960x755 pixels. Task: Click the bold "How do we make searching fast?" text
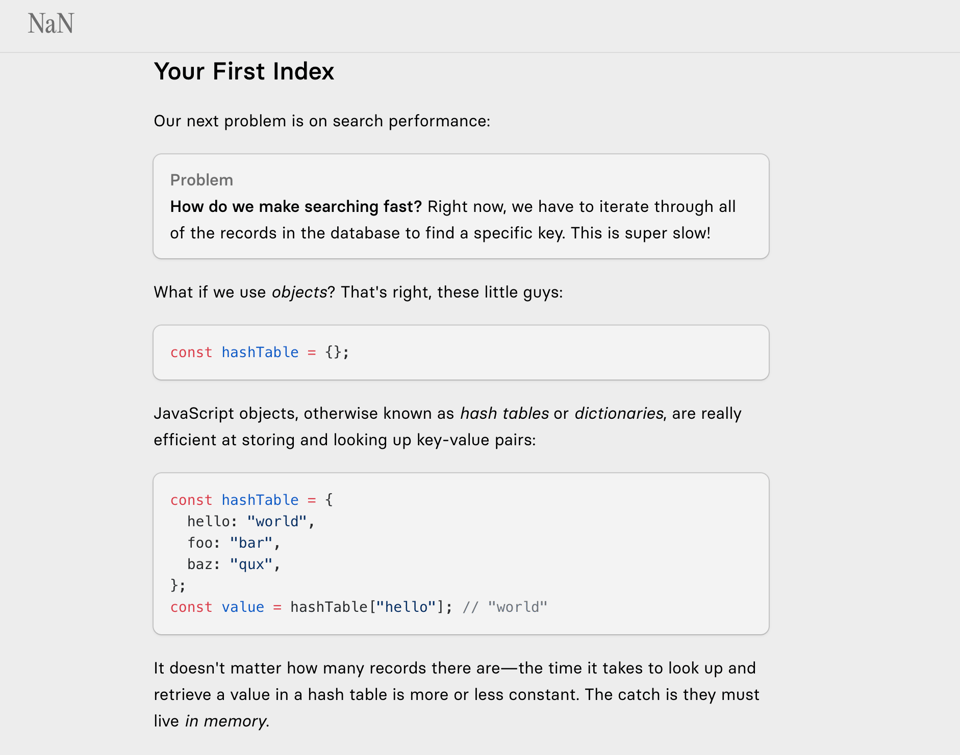click(x=296, y=207)
